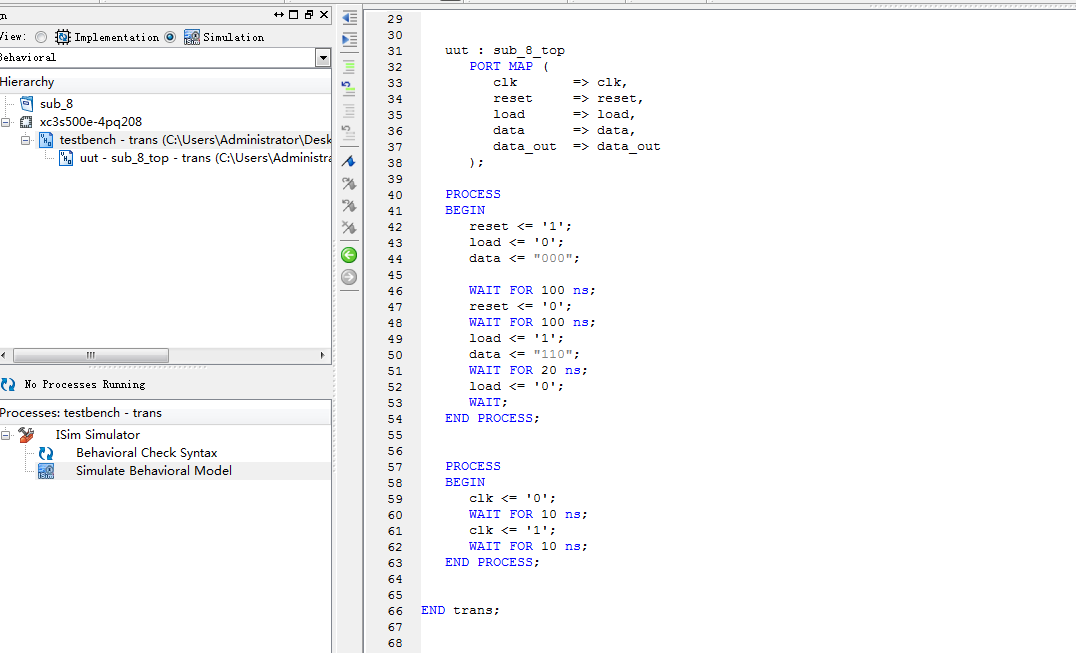
Task: Click Behavioral Check Syntax process
Action: coord(146,453)
